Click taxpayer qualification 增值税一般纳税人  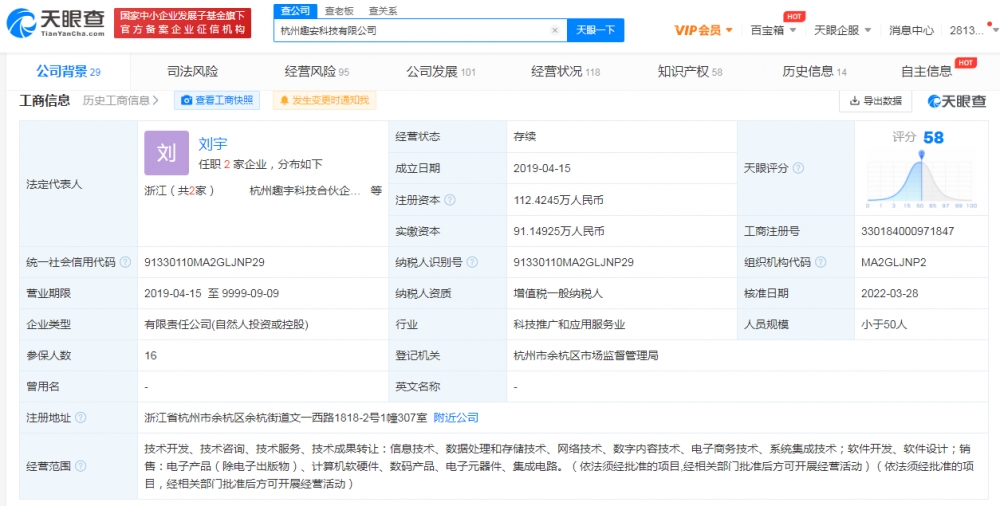[x=558, y=294]
